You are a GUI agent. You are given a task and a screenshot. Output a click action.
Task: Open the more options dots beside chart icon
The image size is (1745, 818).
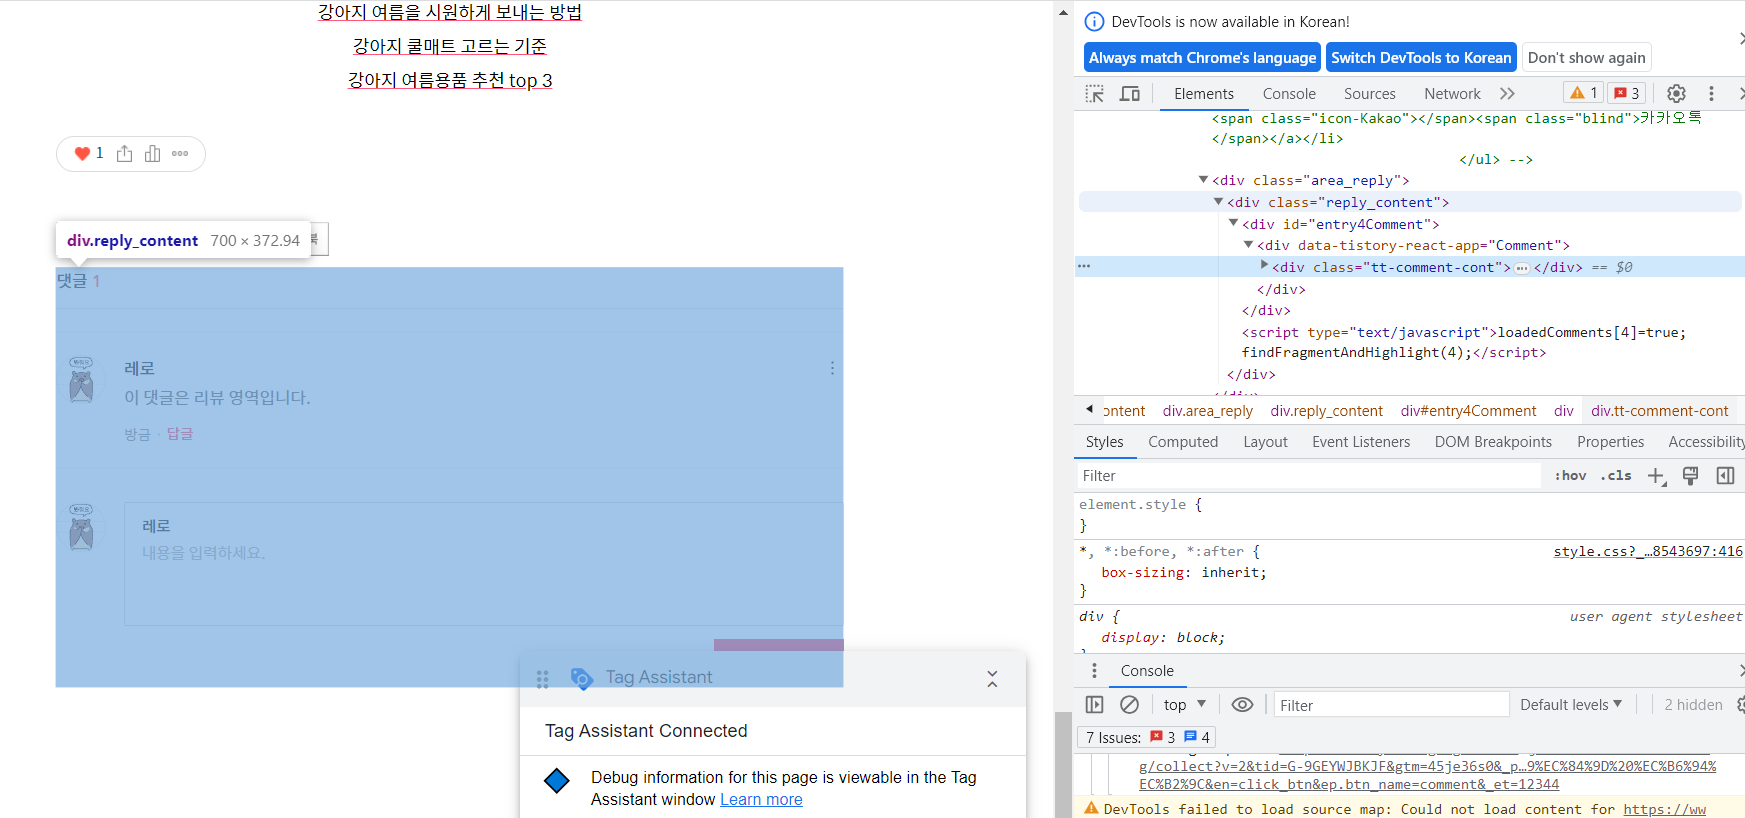180,154
